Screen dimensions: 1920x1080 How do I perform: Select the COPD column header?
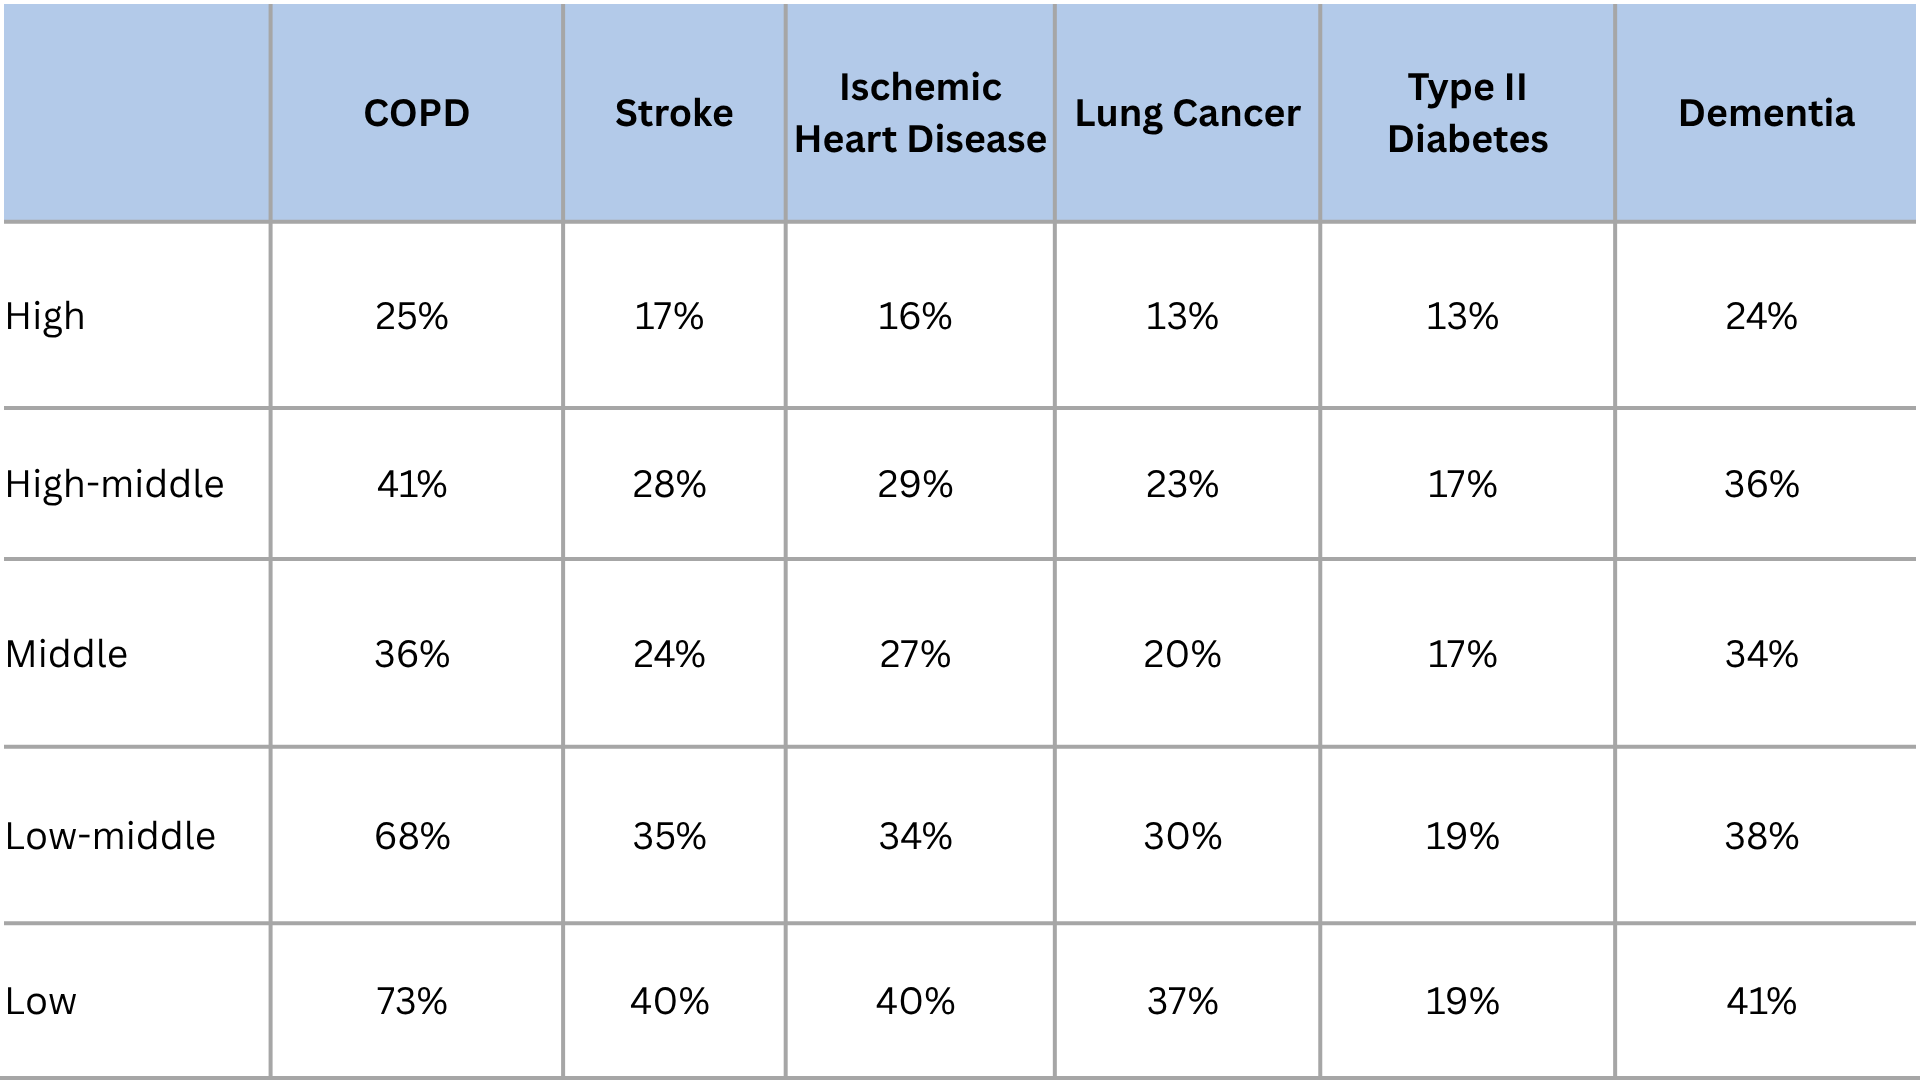click(416, 113)
